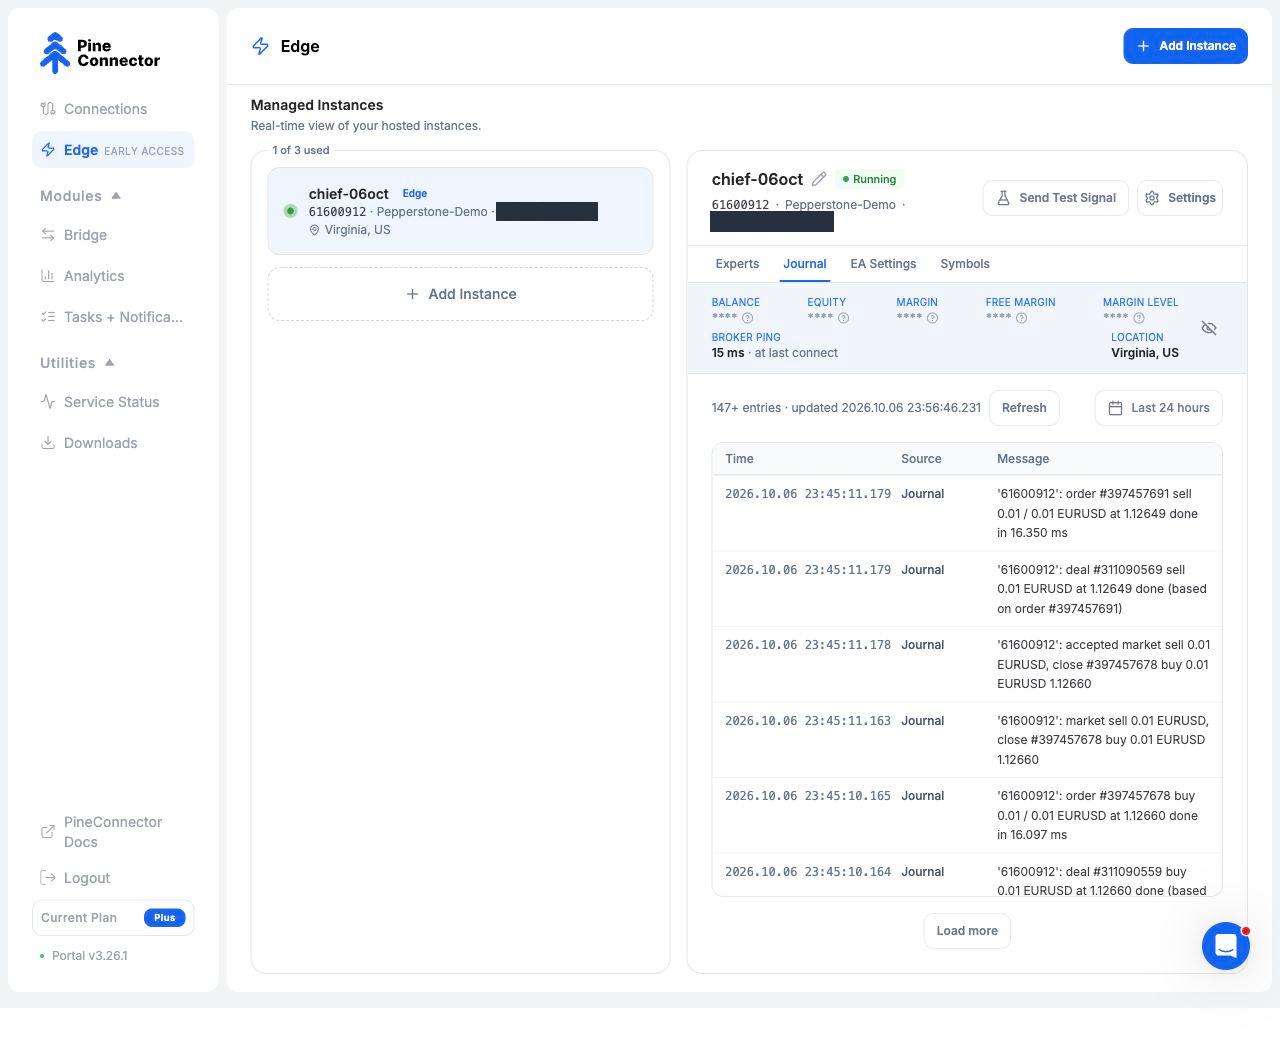Open the Bridge module
The width and height of the screenshot is (1280, 1040).
coord(113,235)
